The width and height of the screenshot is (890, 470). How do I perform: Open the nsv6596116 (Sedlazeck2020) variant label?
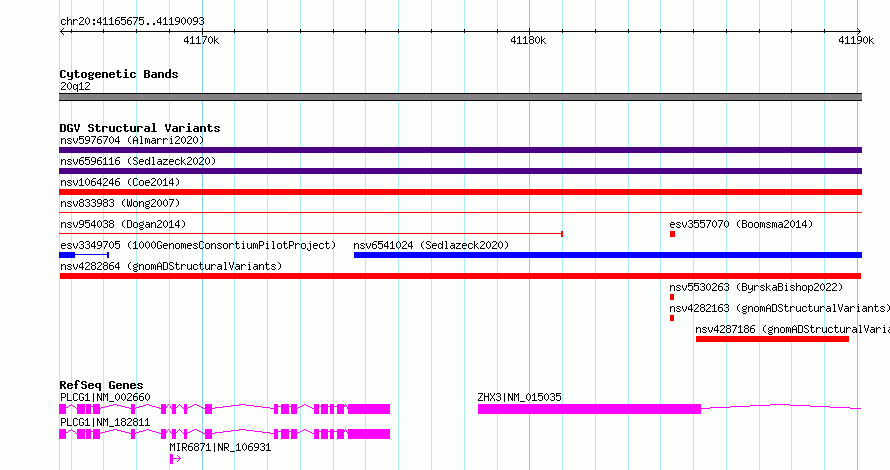[138, 161]
